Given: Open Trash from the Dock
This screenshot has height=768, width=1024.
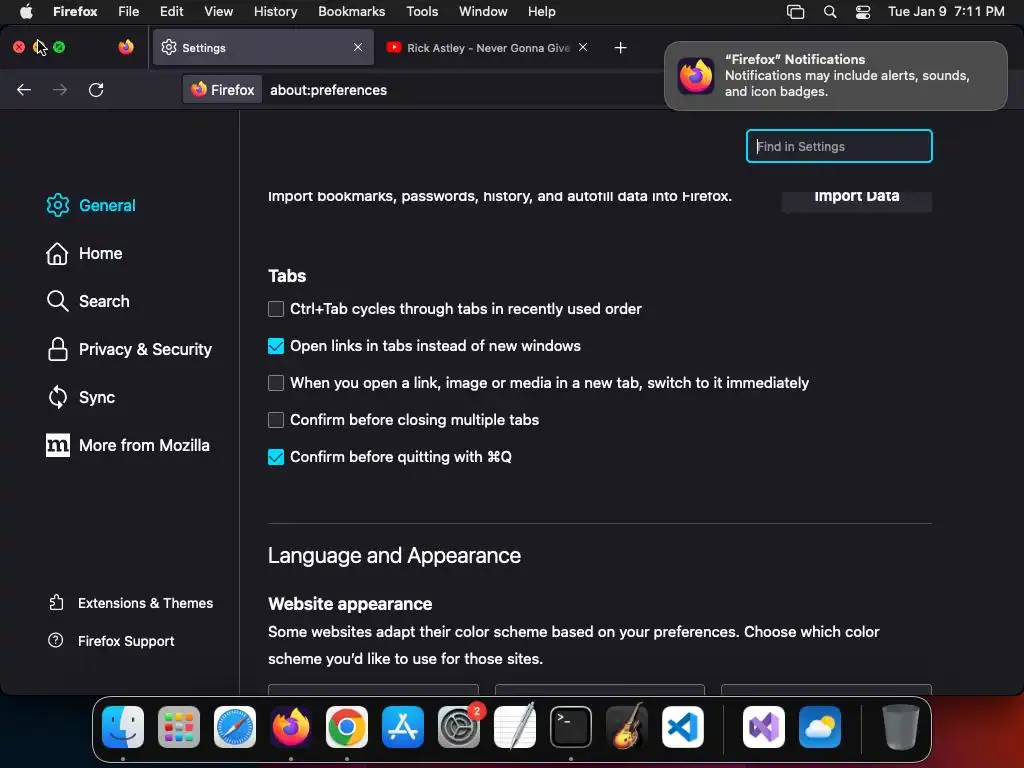Looking at the screenshot, I should point(901,727).
